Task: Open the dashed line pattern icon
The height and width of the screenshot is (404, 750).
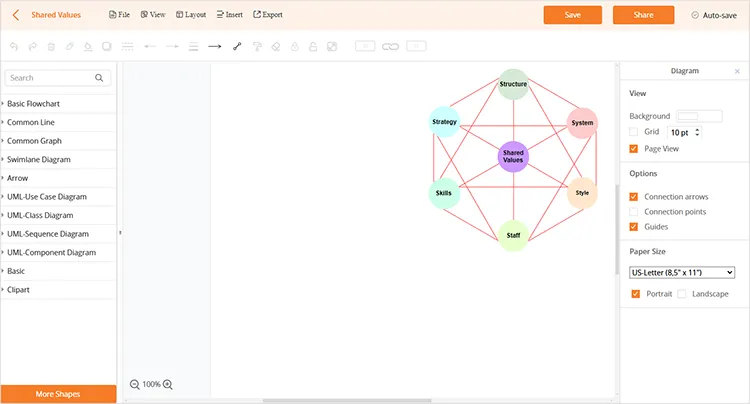Action: pyautogui.click(x=127, y=46)
